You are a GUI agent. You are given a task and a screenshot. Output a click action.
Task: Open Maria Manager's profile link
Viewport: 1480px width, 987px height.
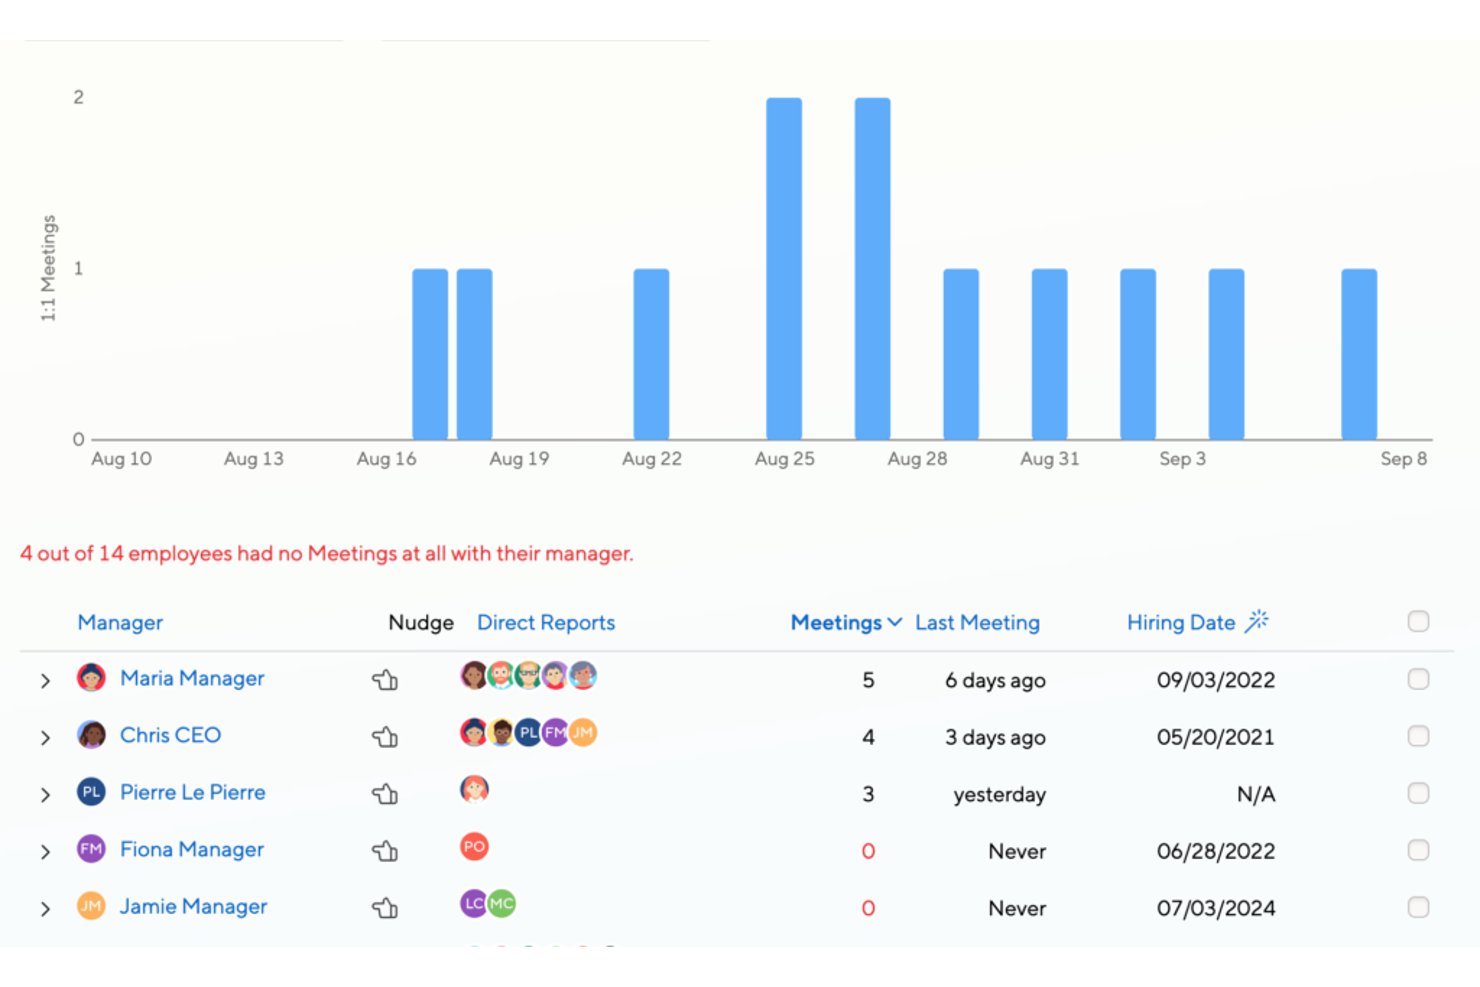click(192, 678)
